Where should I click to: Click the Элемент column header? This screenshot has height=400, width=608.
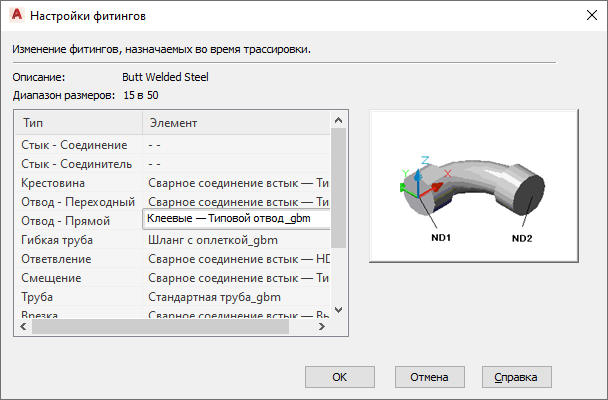(236, 122)
